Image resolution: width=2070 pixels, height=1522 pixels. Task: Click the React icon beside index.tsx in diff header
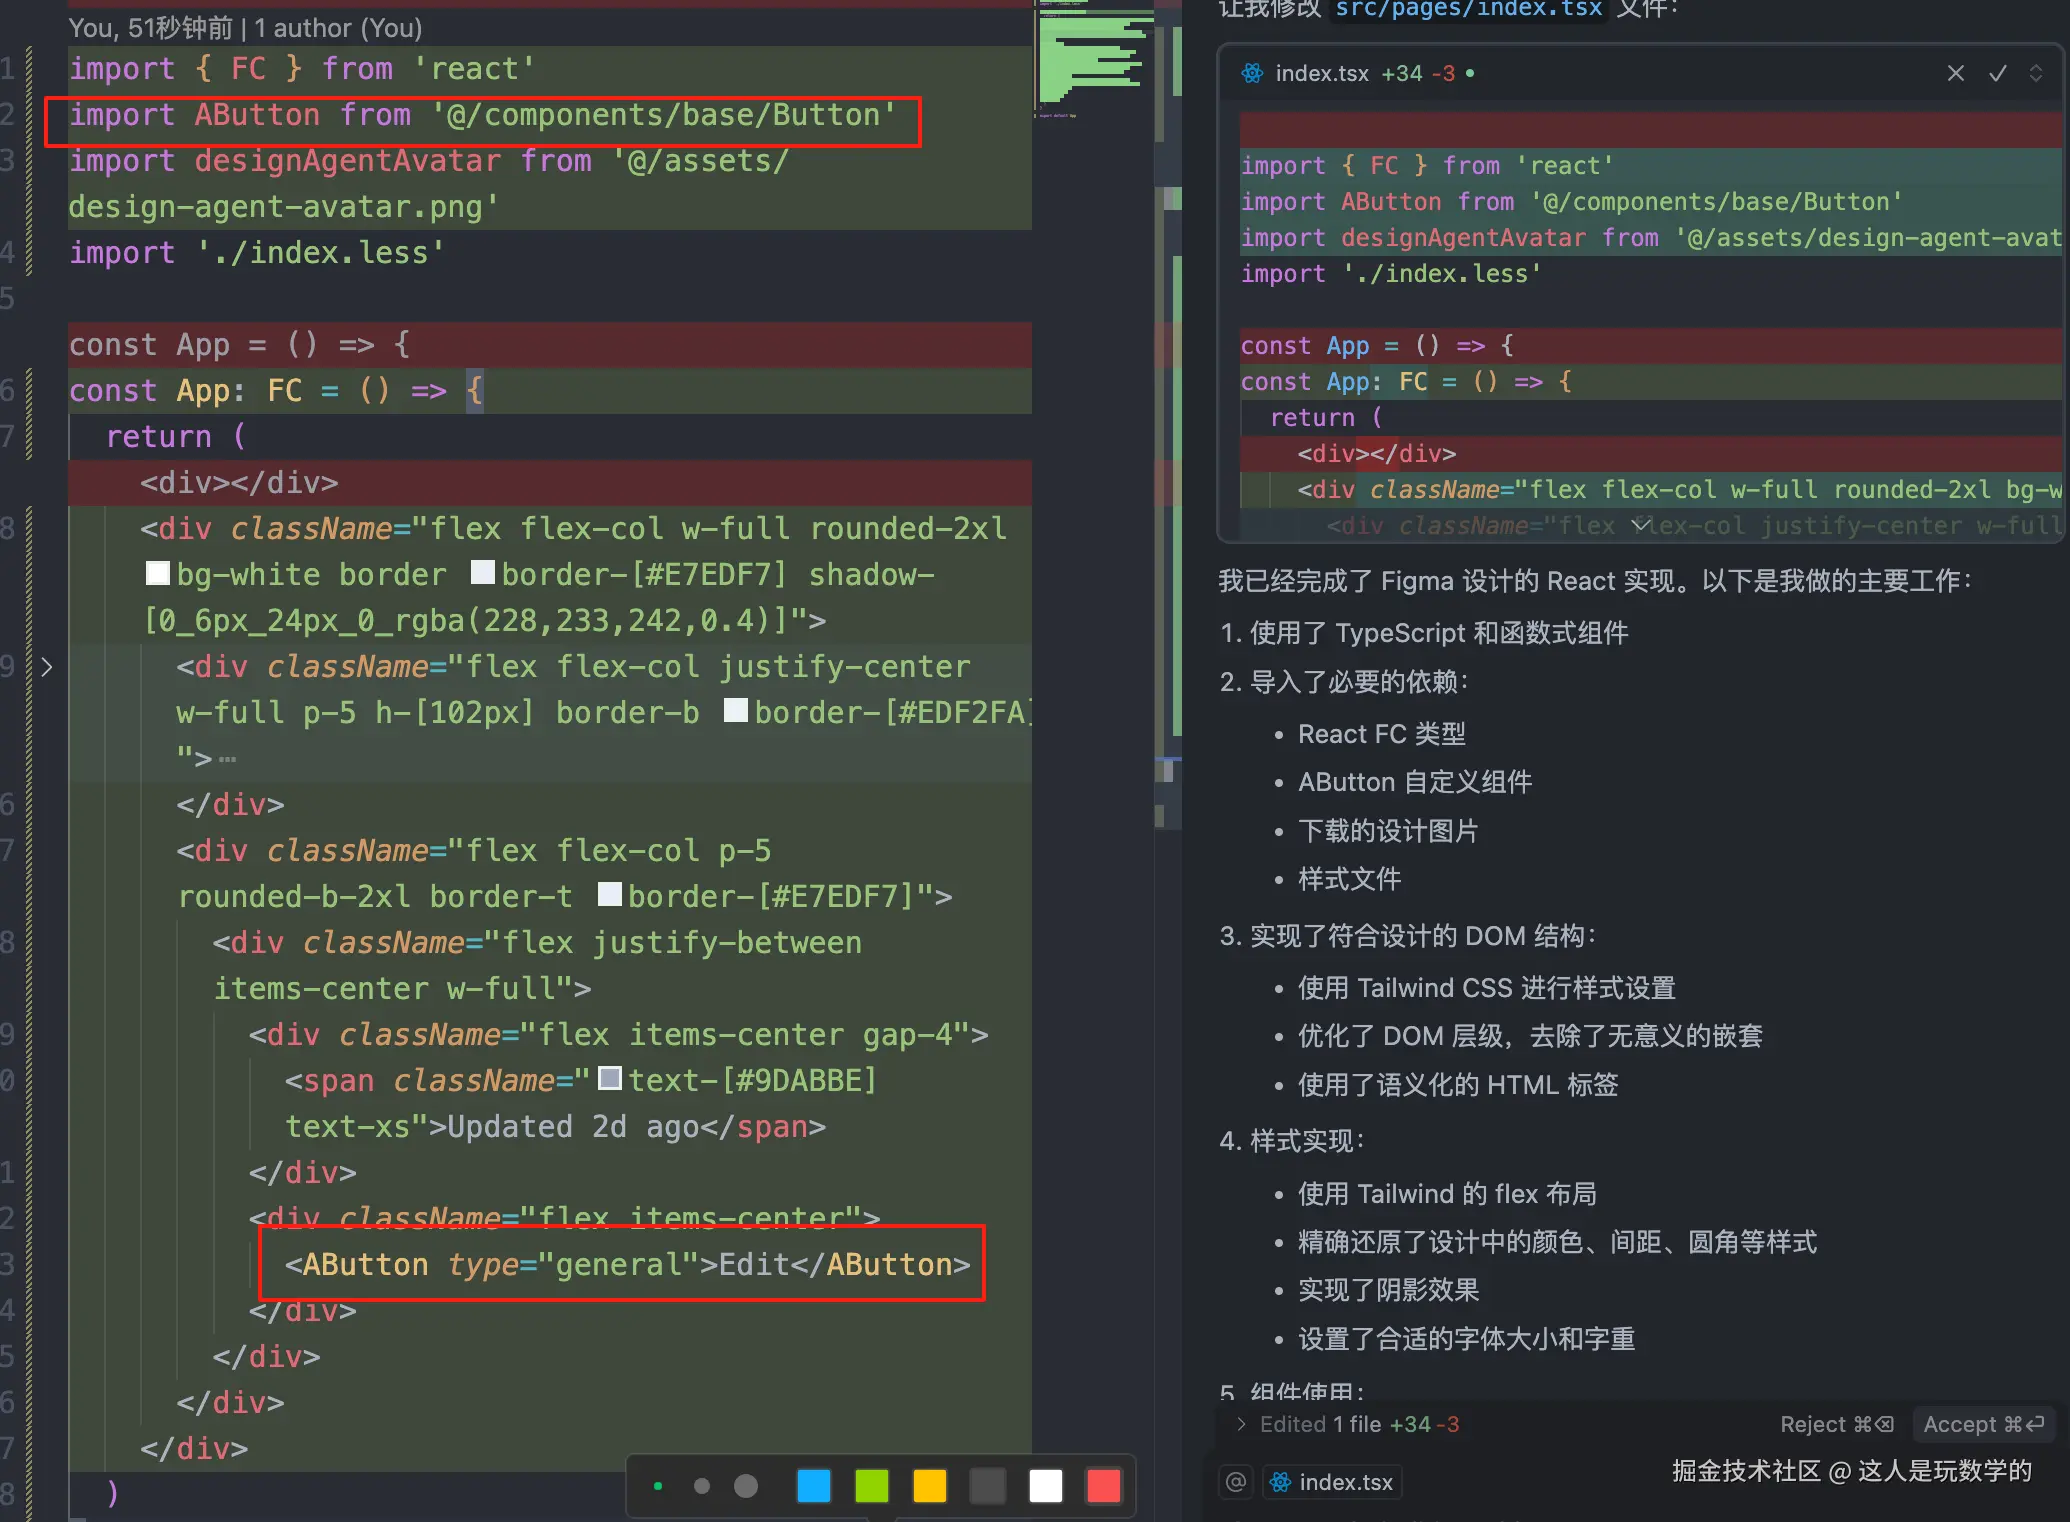click(1251, 73)
